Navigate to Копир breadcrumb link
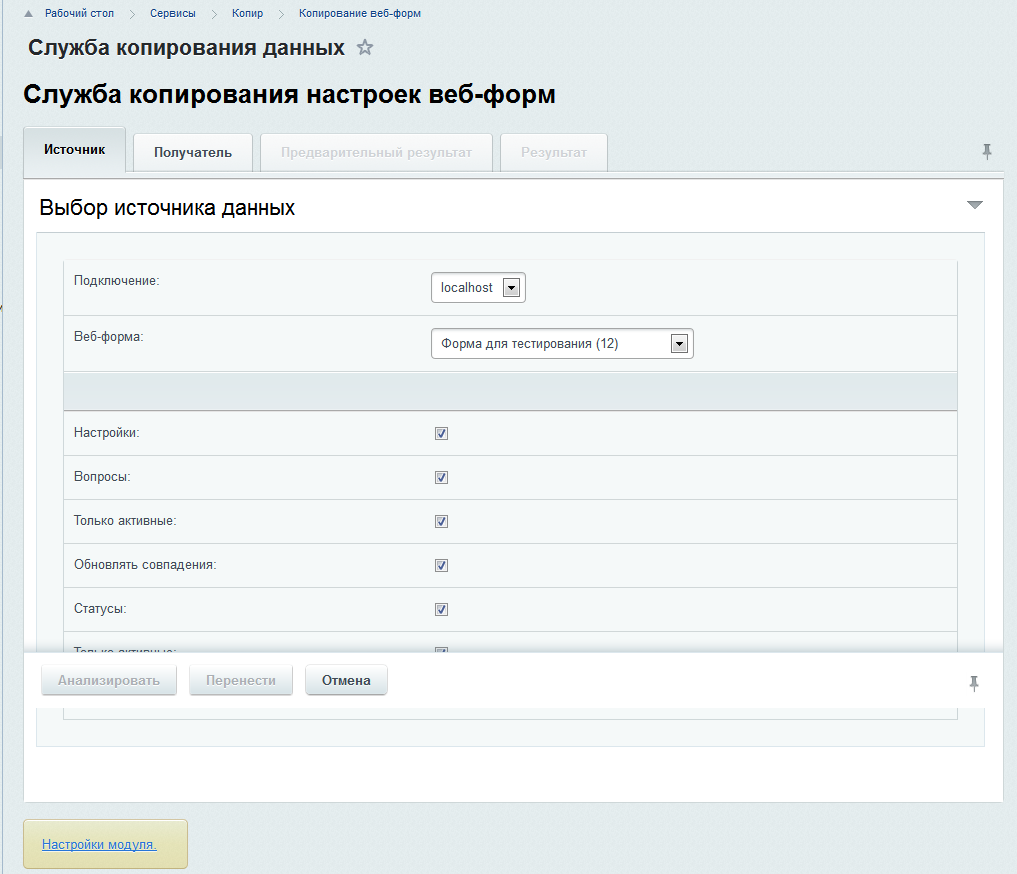Viewport: 1017px width, 874px height. pos(247,14)
